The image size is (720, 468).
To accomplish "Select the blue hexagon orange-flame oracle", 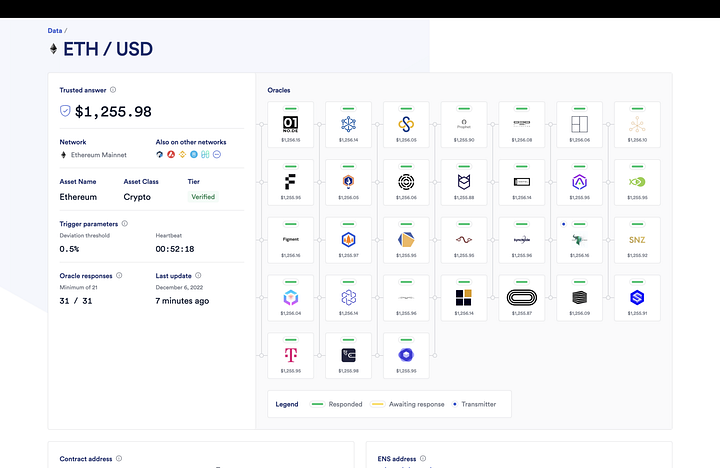I will pyautogui.click(x=349, y=240).
